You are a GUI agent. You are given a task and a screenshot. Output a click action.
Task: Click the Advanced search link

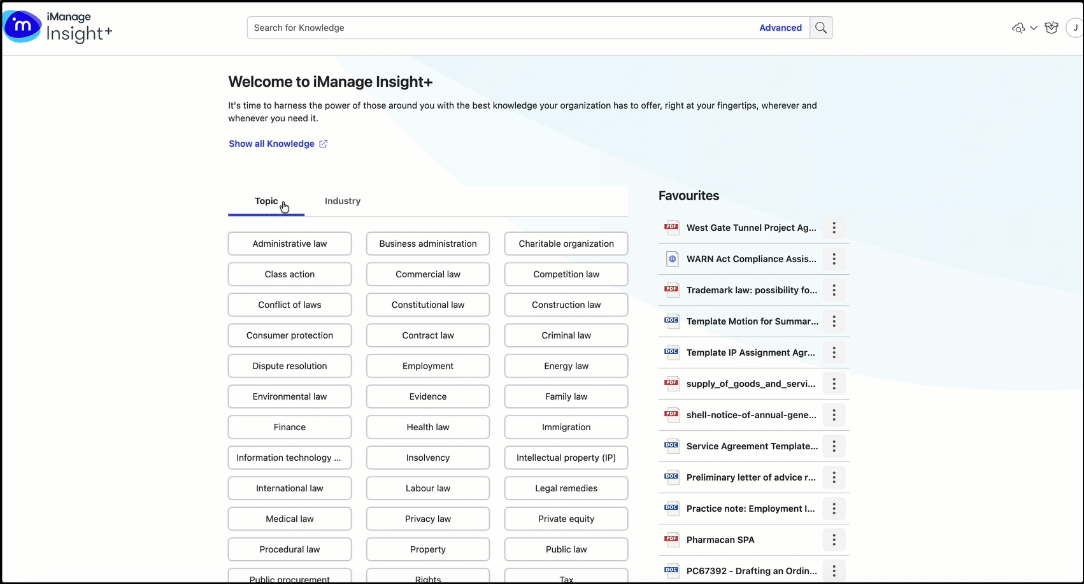coord(780,28)
